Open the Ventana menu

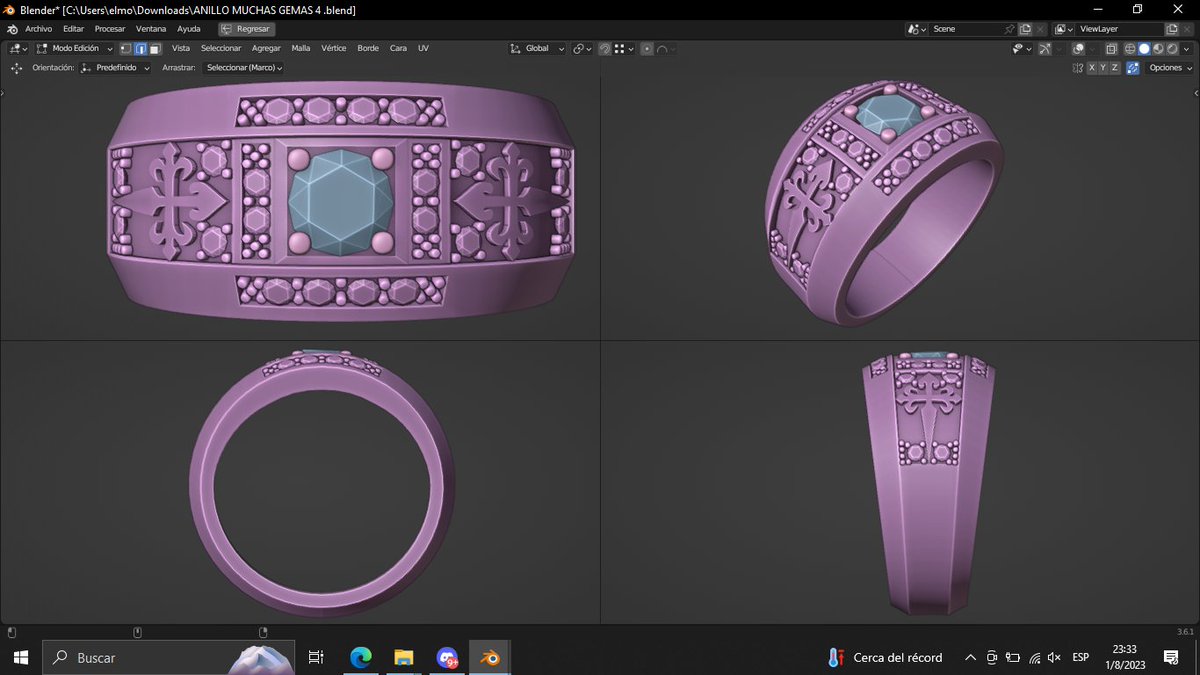(x=151, y=29)
